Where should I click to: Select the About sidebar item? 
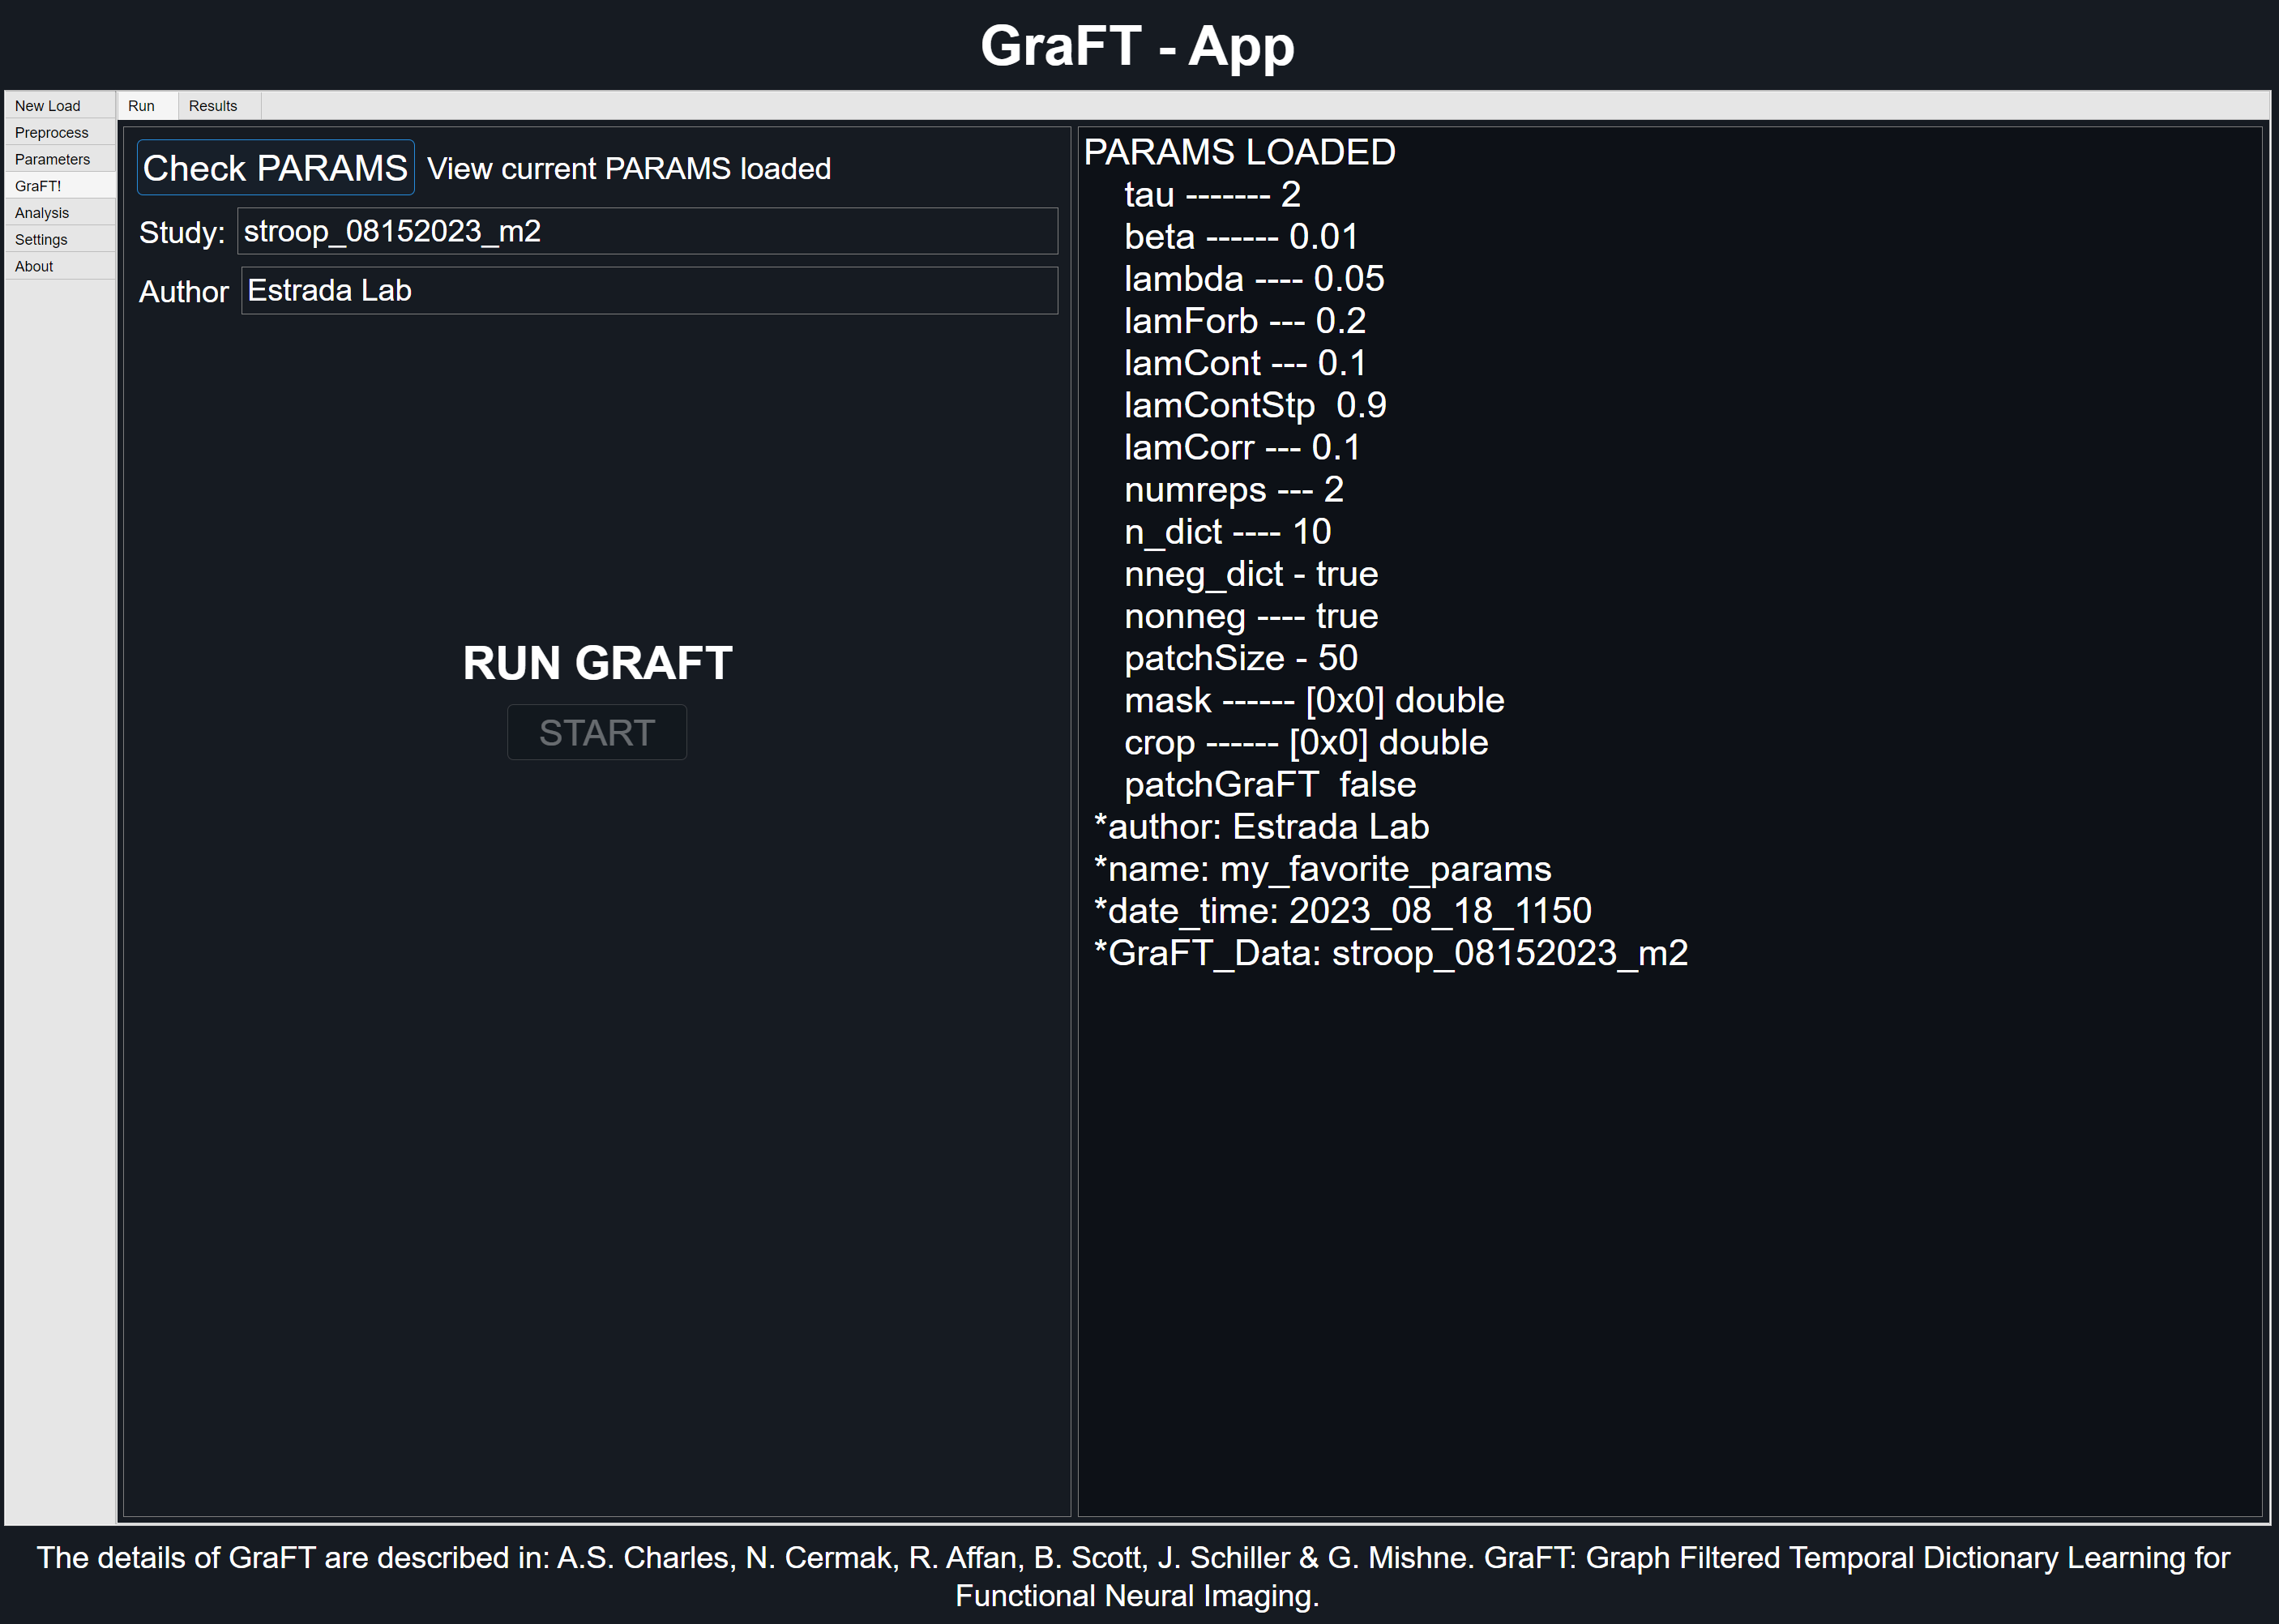pyautogui.click(x=32, y=263)
